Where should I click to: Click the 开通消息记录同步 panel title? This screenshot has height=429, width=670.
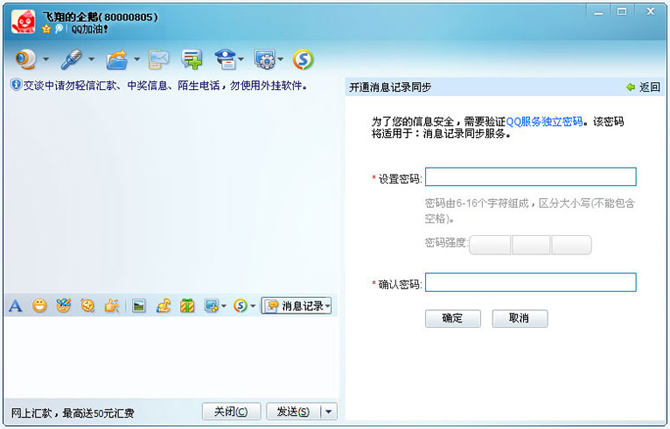(390, 87)
